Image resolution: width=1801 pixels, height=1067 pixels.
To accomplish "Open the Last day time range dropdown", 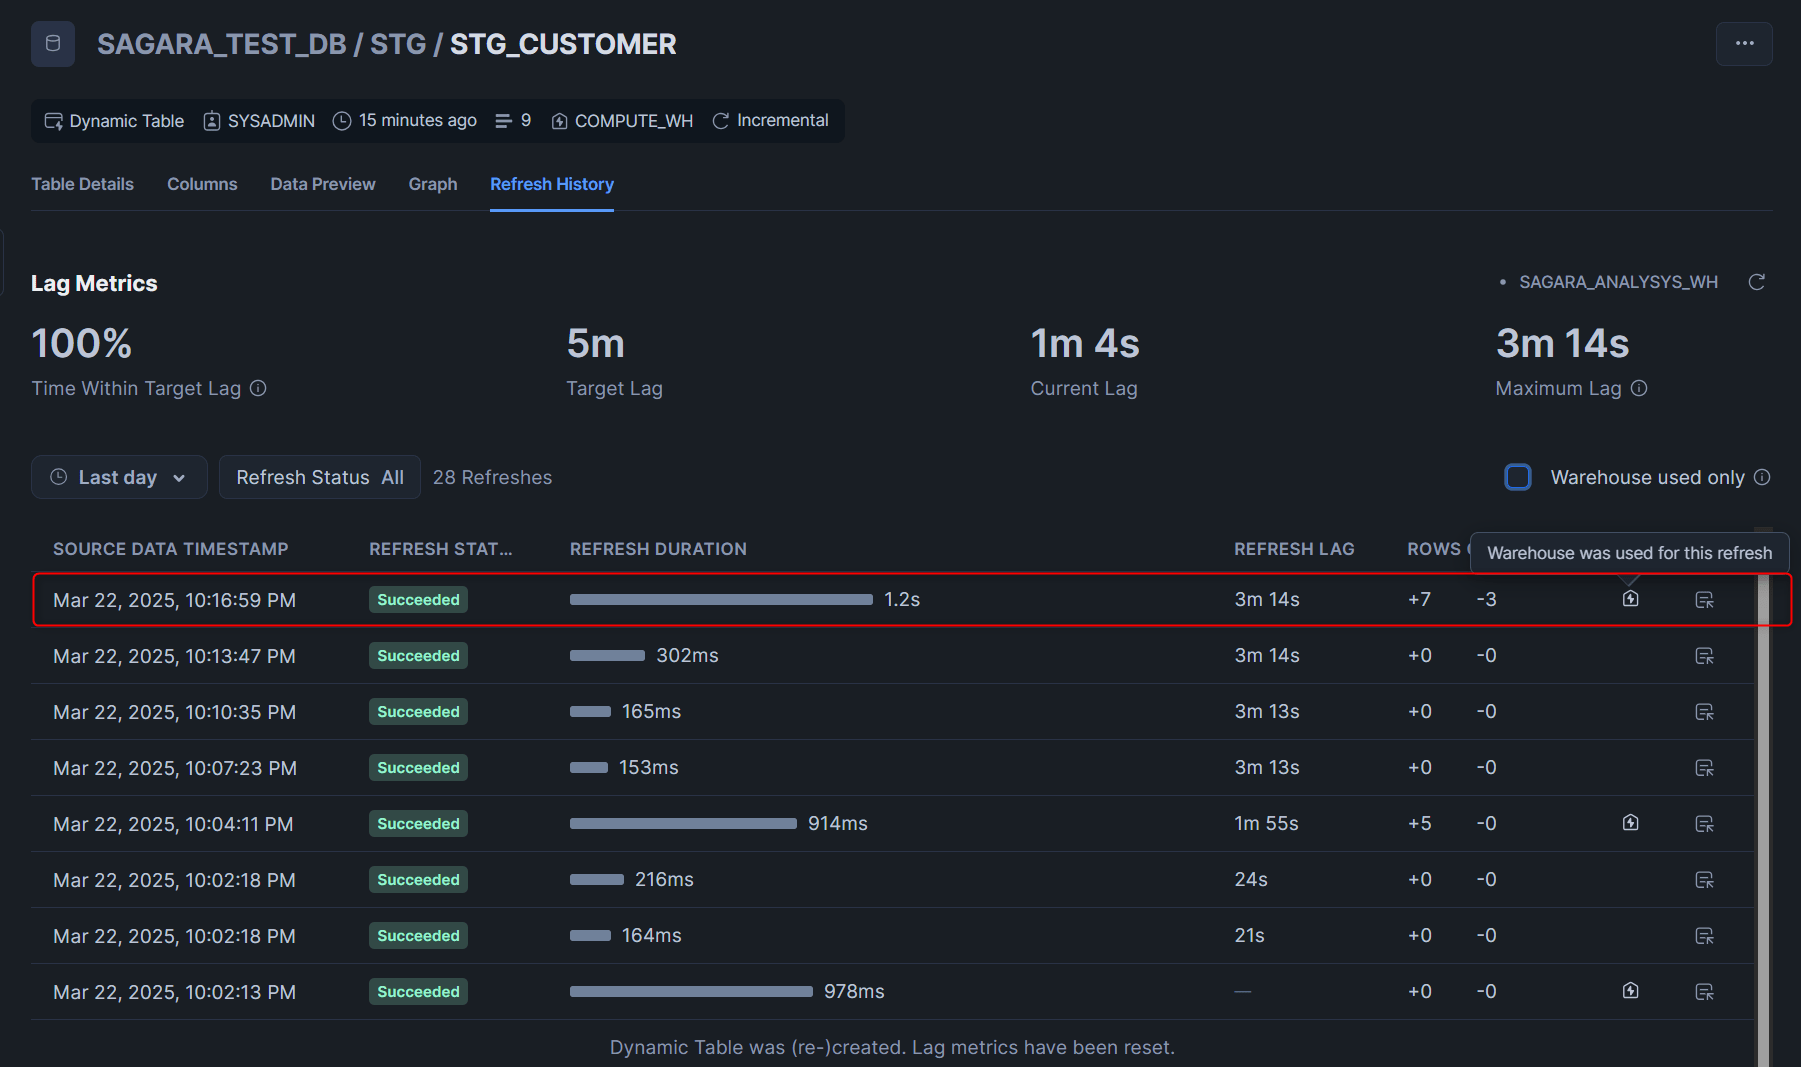I will (x=119, y=477).
